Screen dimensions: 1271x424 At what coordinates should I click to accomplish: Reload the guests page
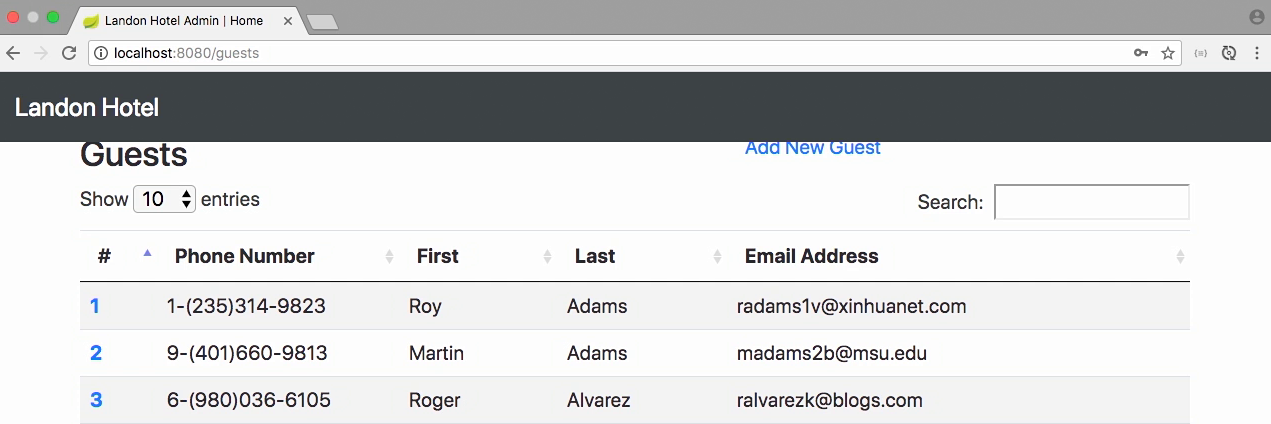69,53
